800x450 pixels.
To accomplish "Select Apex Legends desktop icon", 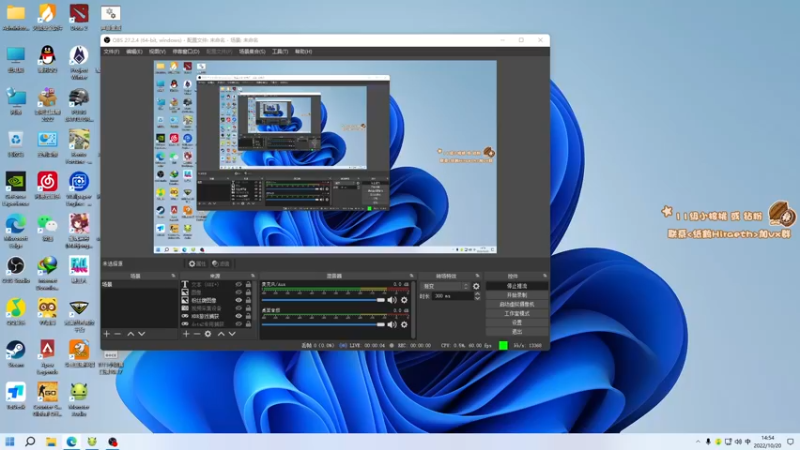I will pos(47,357).
